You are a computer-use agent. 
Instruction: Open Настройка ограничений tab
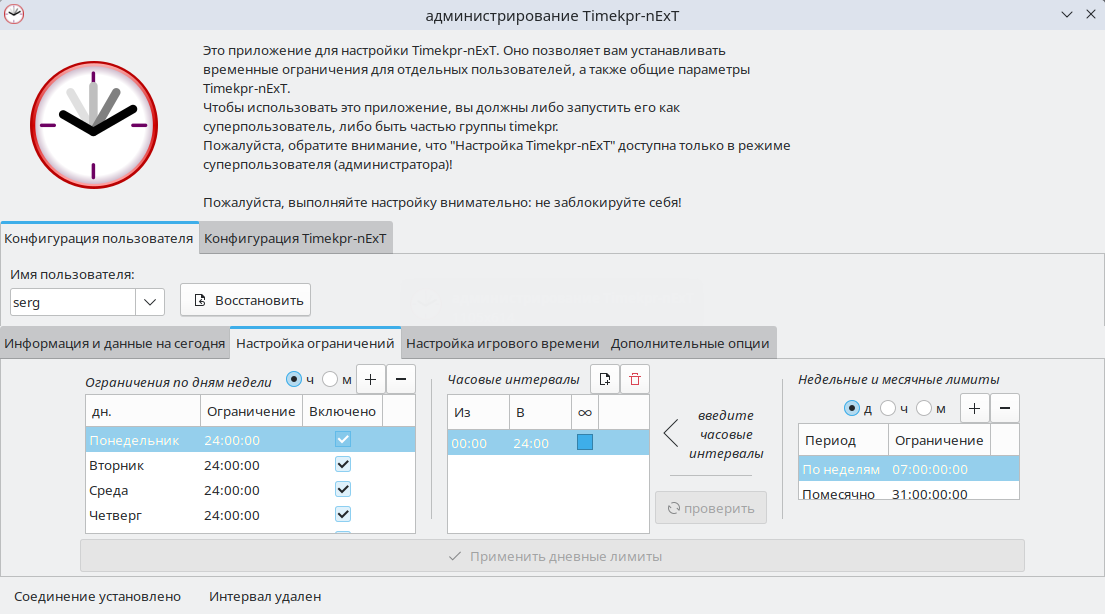(x=315, y=343)
